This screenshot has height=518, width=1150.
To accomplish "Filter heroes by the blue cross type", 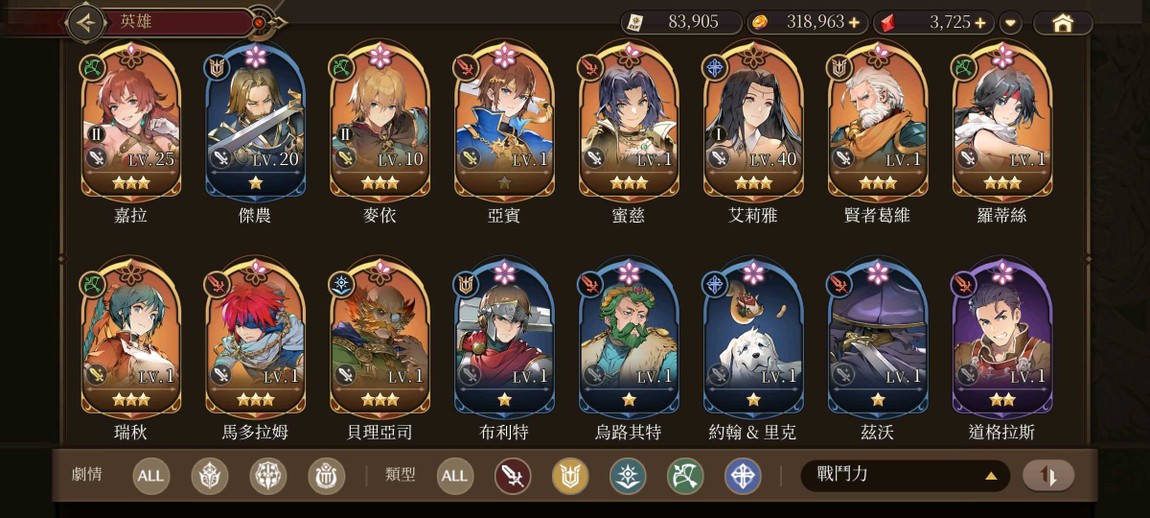I will tap(743, 476).
